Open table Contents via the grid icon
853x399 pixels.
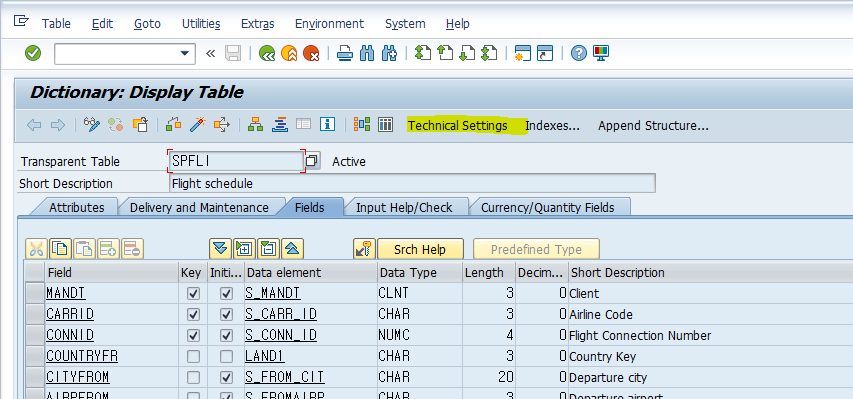385,125
